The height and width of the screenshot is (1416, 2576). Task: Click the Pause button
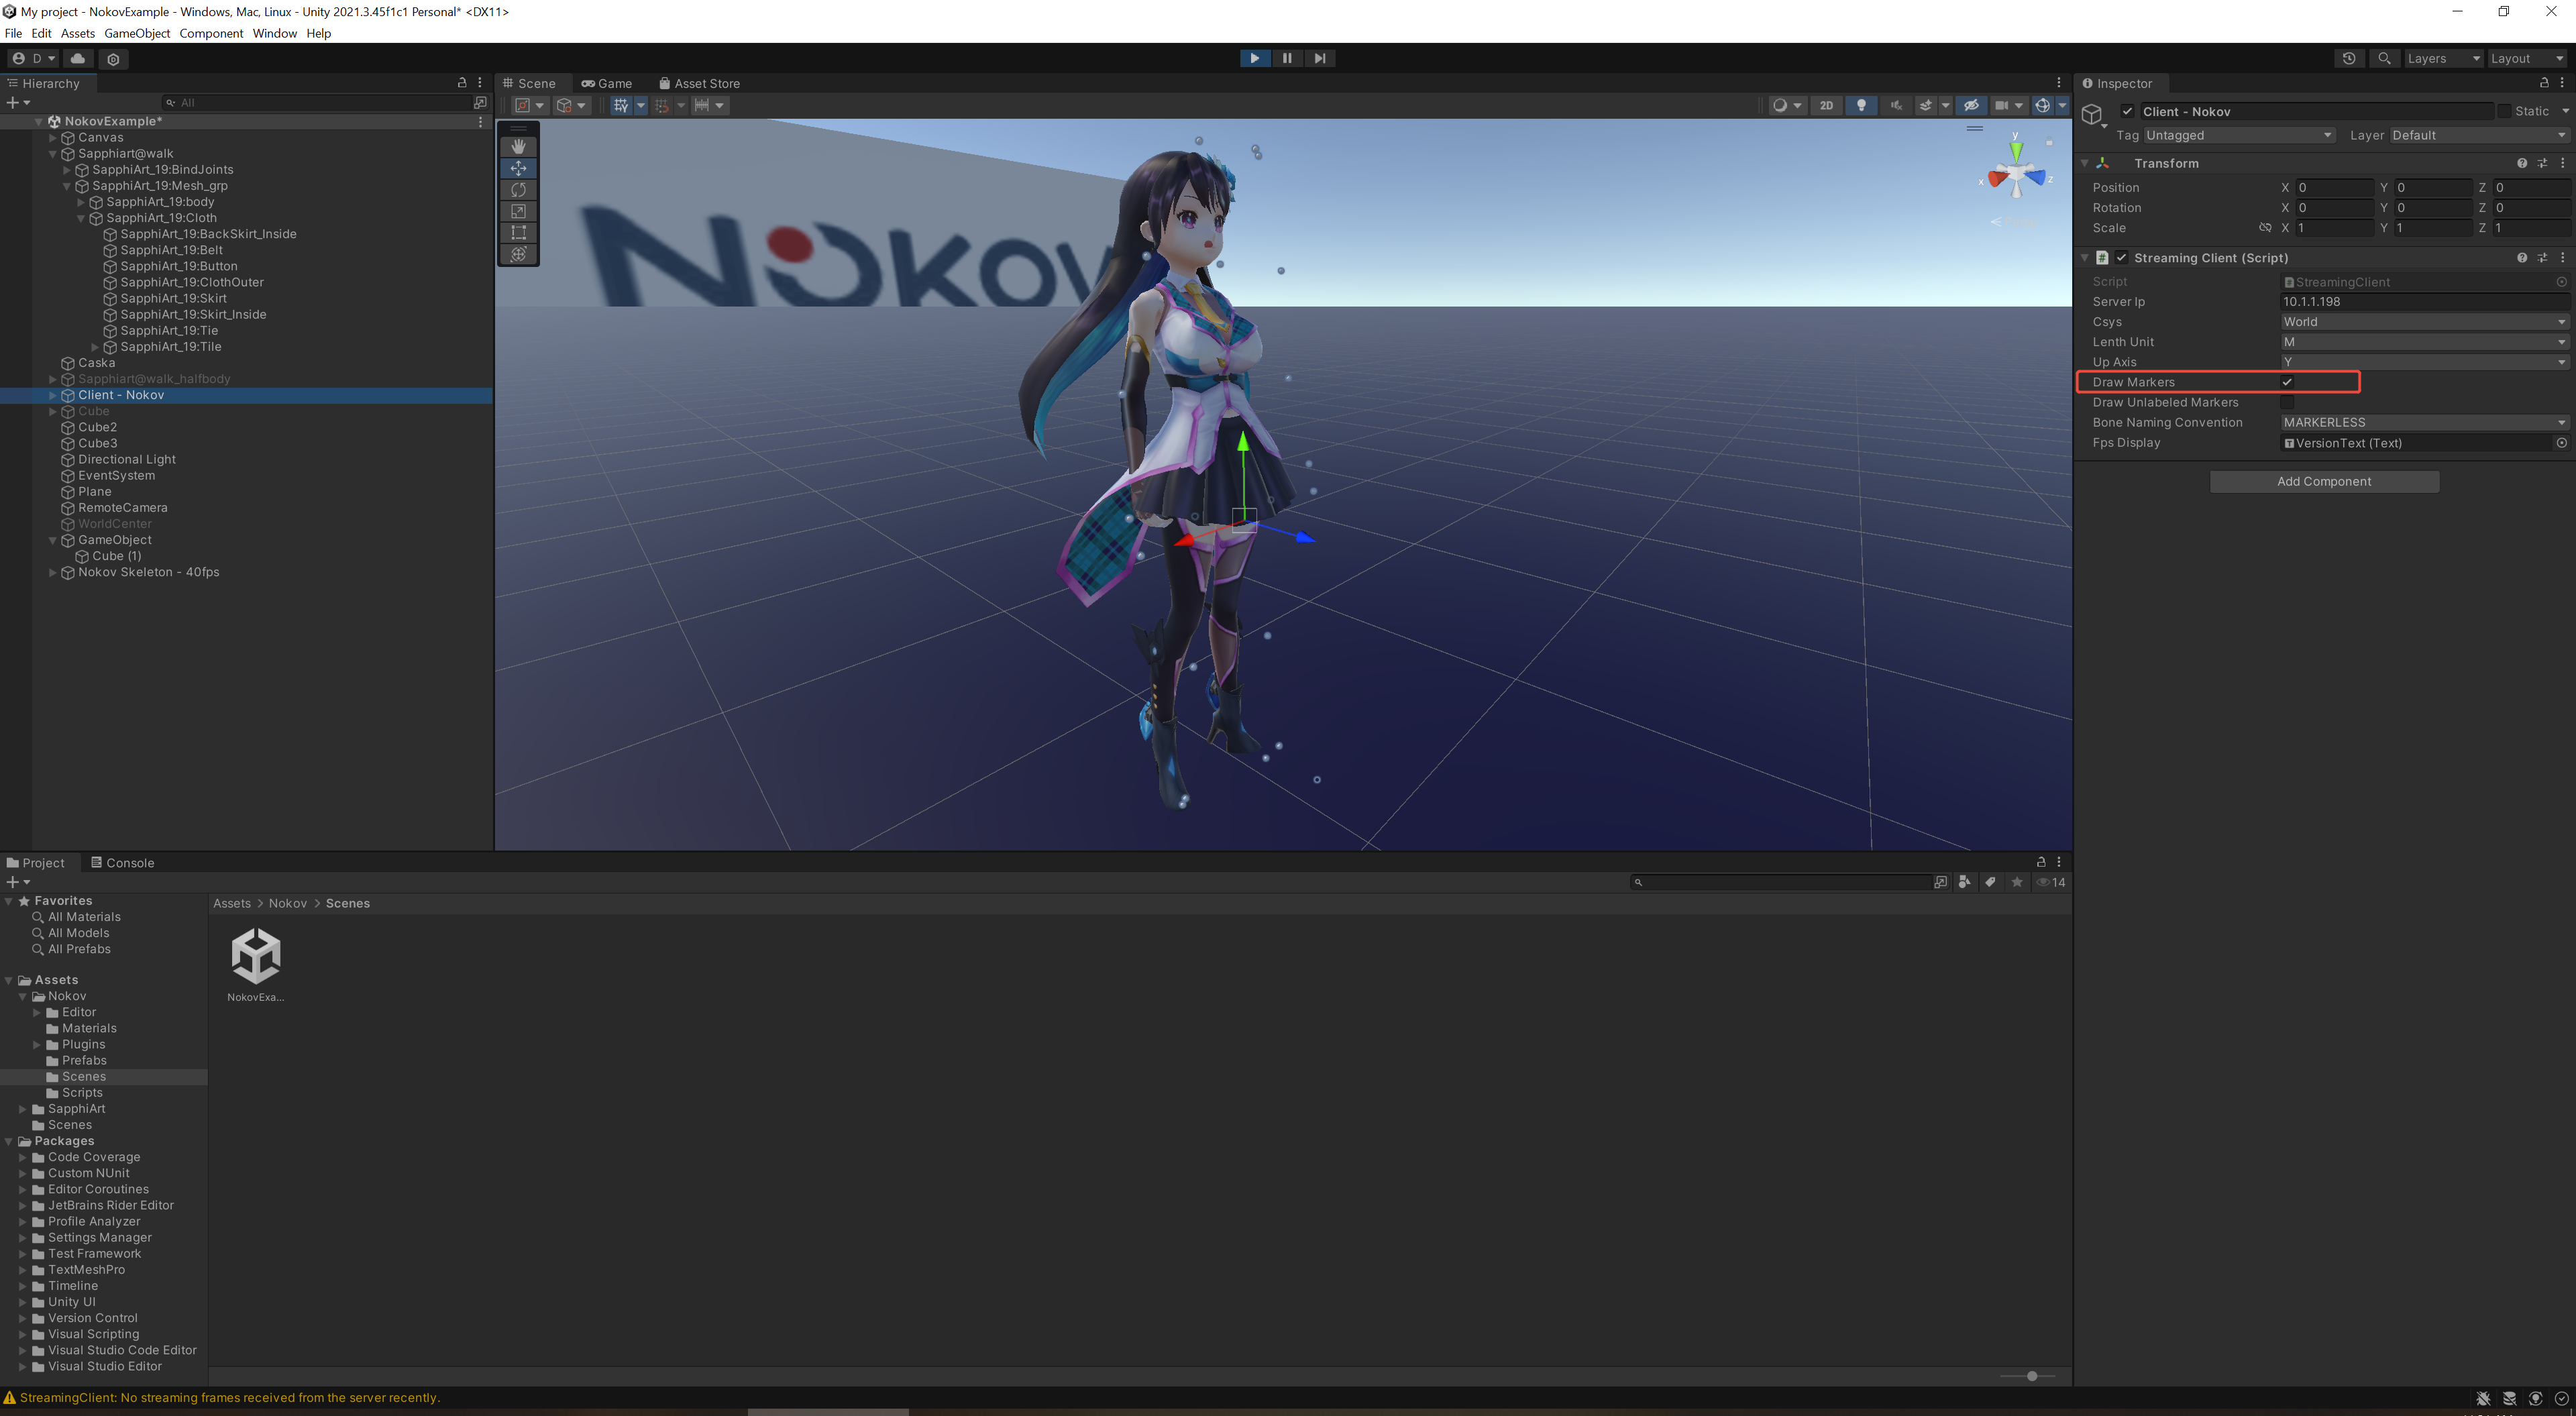click(1287, 58)
